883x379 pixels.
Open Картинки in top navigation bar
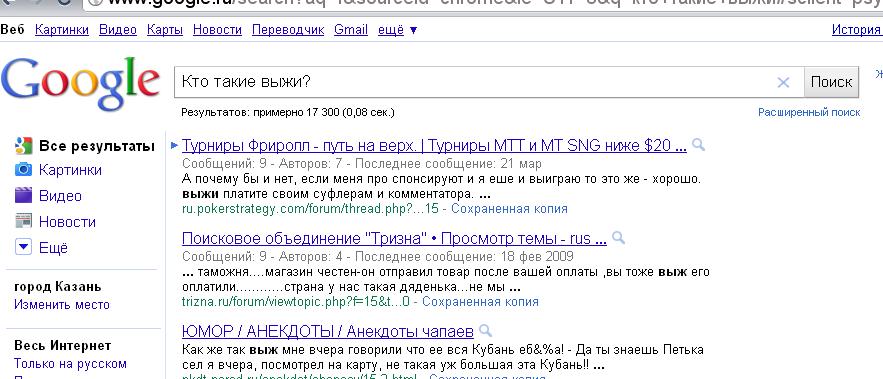(x=62, y=30)
